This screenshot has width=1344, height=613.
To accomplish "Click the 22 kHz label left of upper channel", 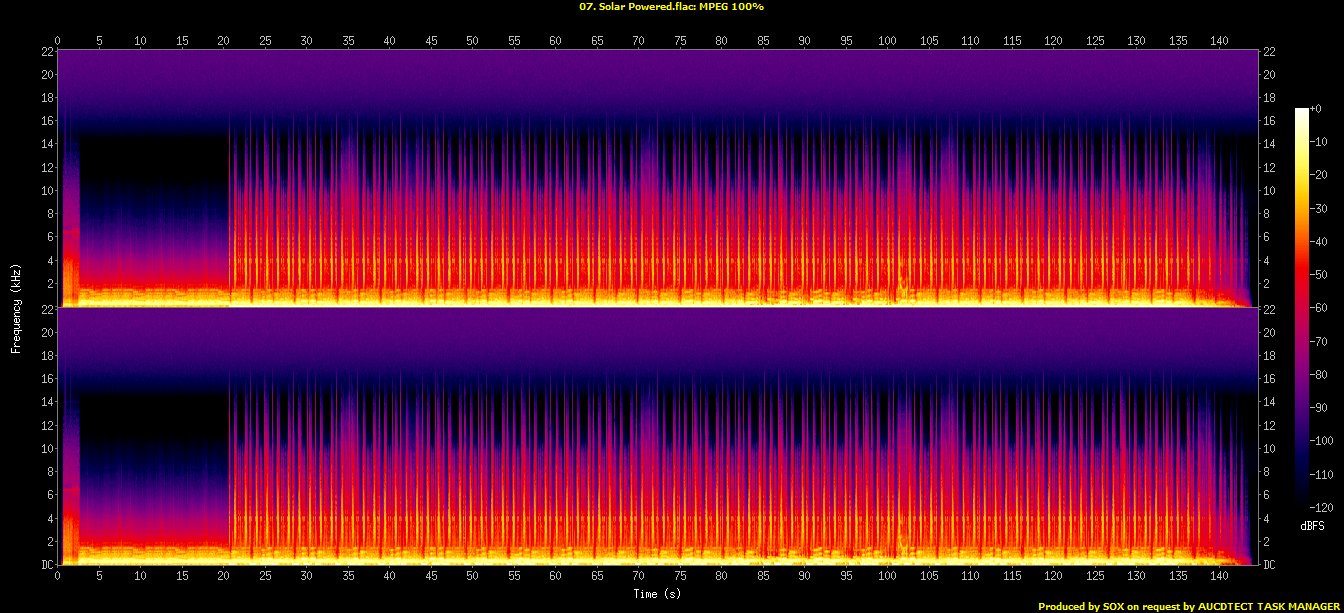I will tap(46, 52).
